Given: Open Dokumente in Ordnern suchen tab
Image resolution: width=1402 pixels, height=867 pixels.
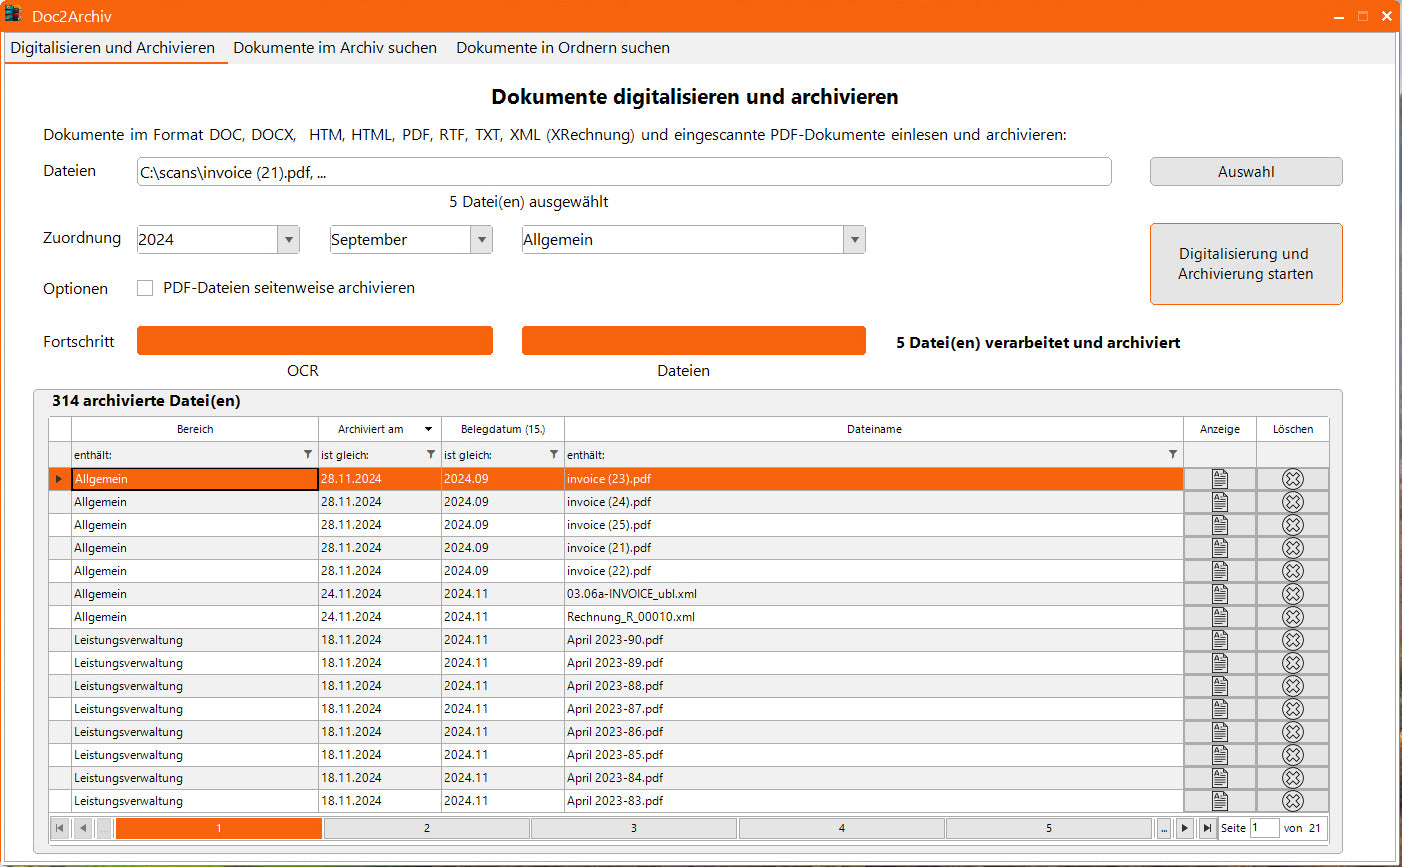Looking at the screenshot, I should pyautogui.click(x=562, y=48).
